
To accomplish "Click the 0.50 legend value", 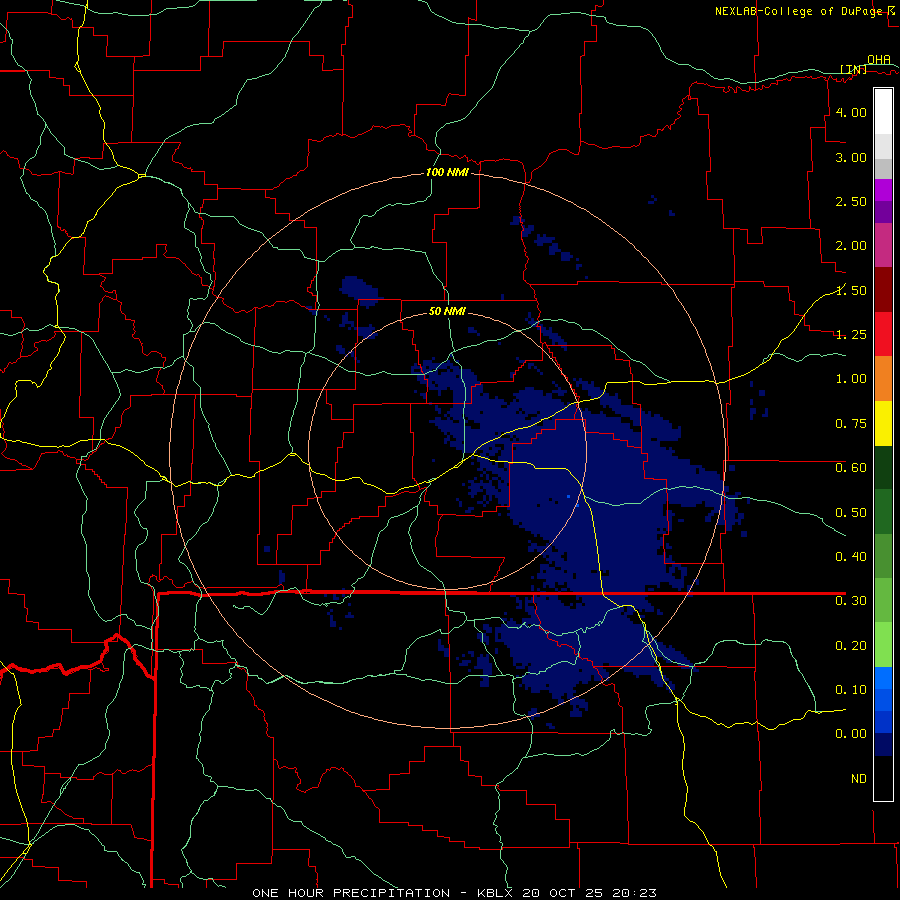I will (x=851, y=513).
